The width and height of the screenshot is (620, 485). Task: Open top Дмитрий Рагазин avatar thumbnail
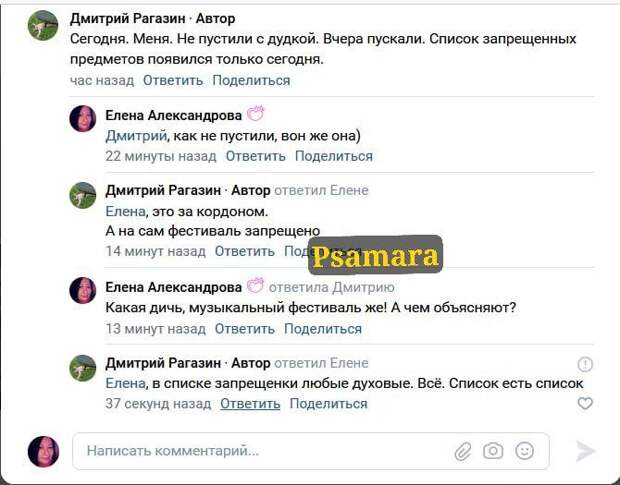pyautogui.click(x=43, y=26)
